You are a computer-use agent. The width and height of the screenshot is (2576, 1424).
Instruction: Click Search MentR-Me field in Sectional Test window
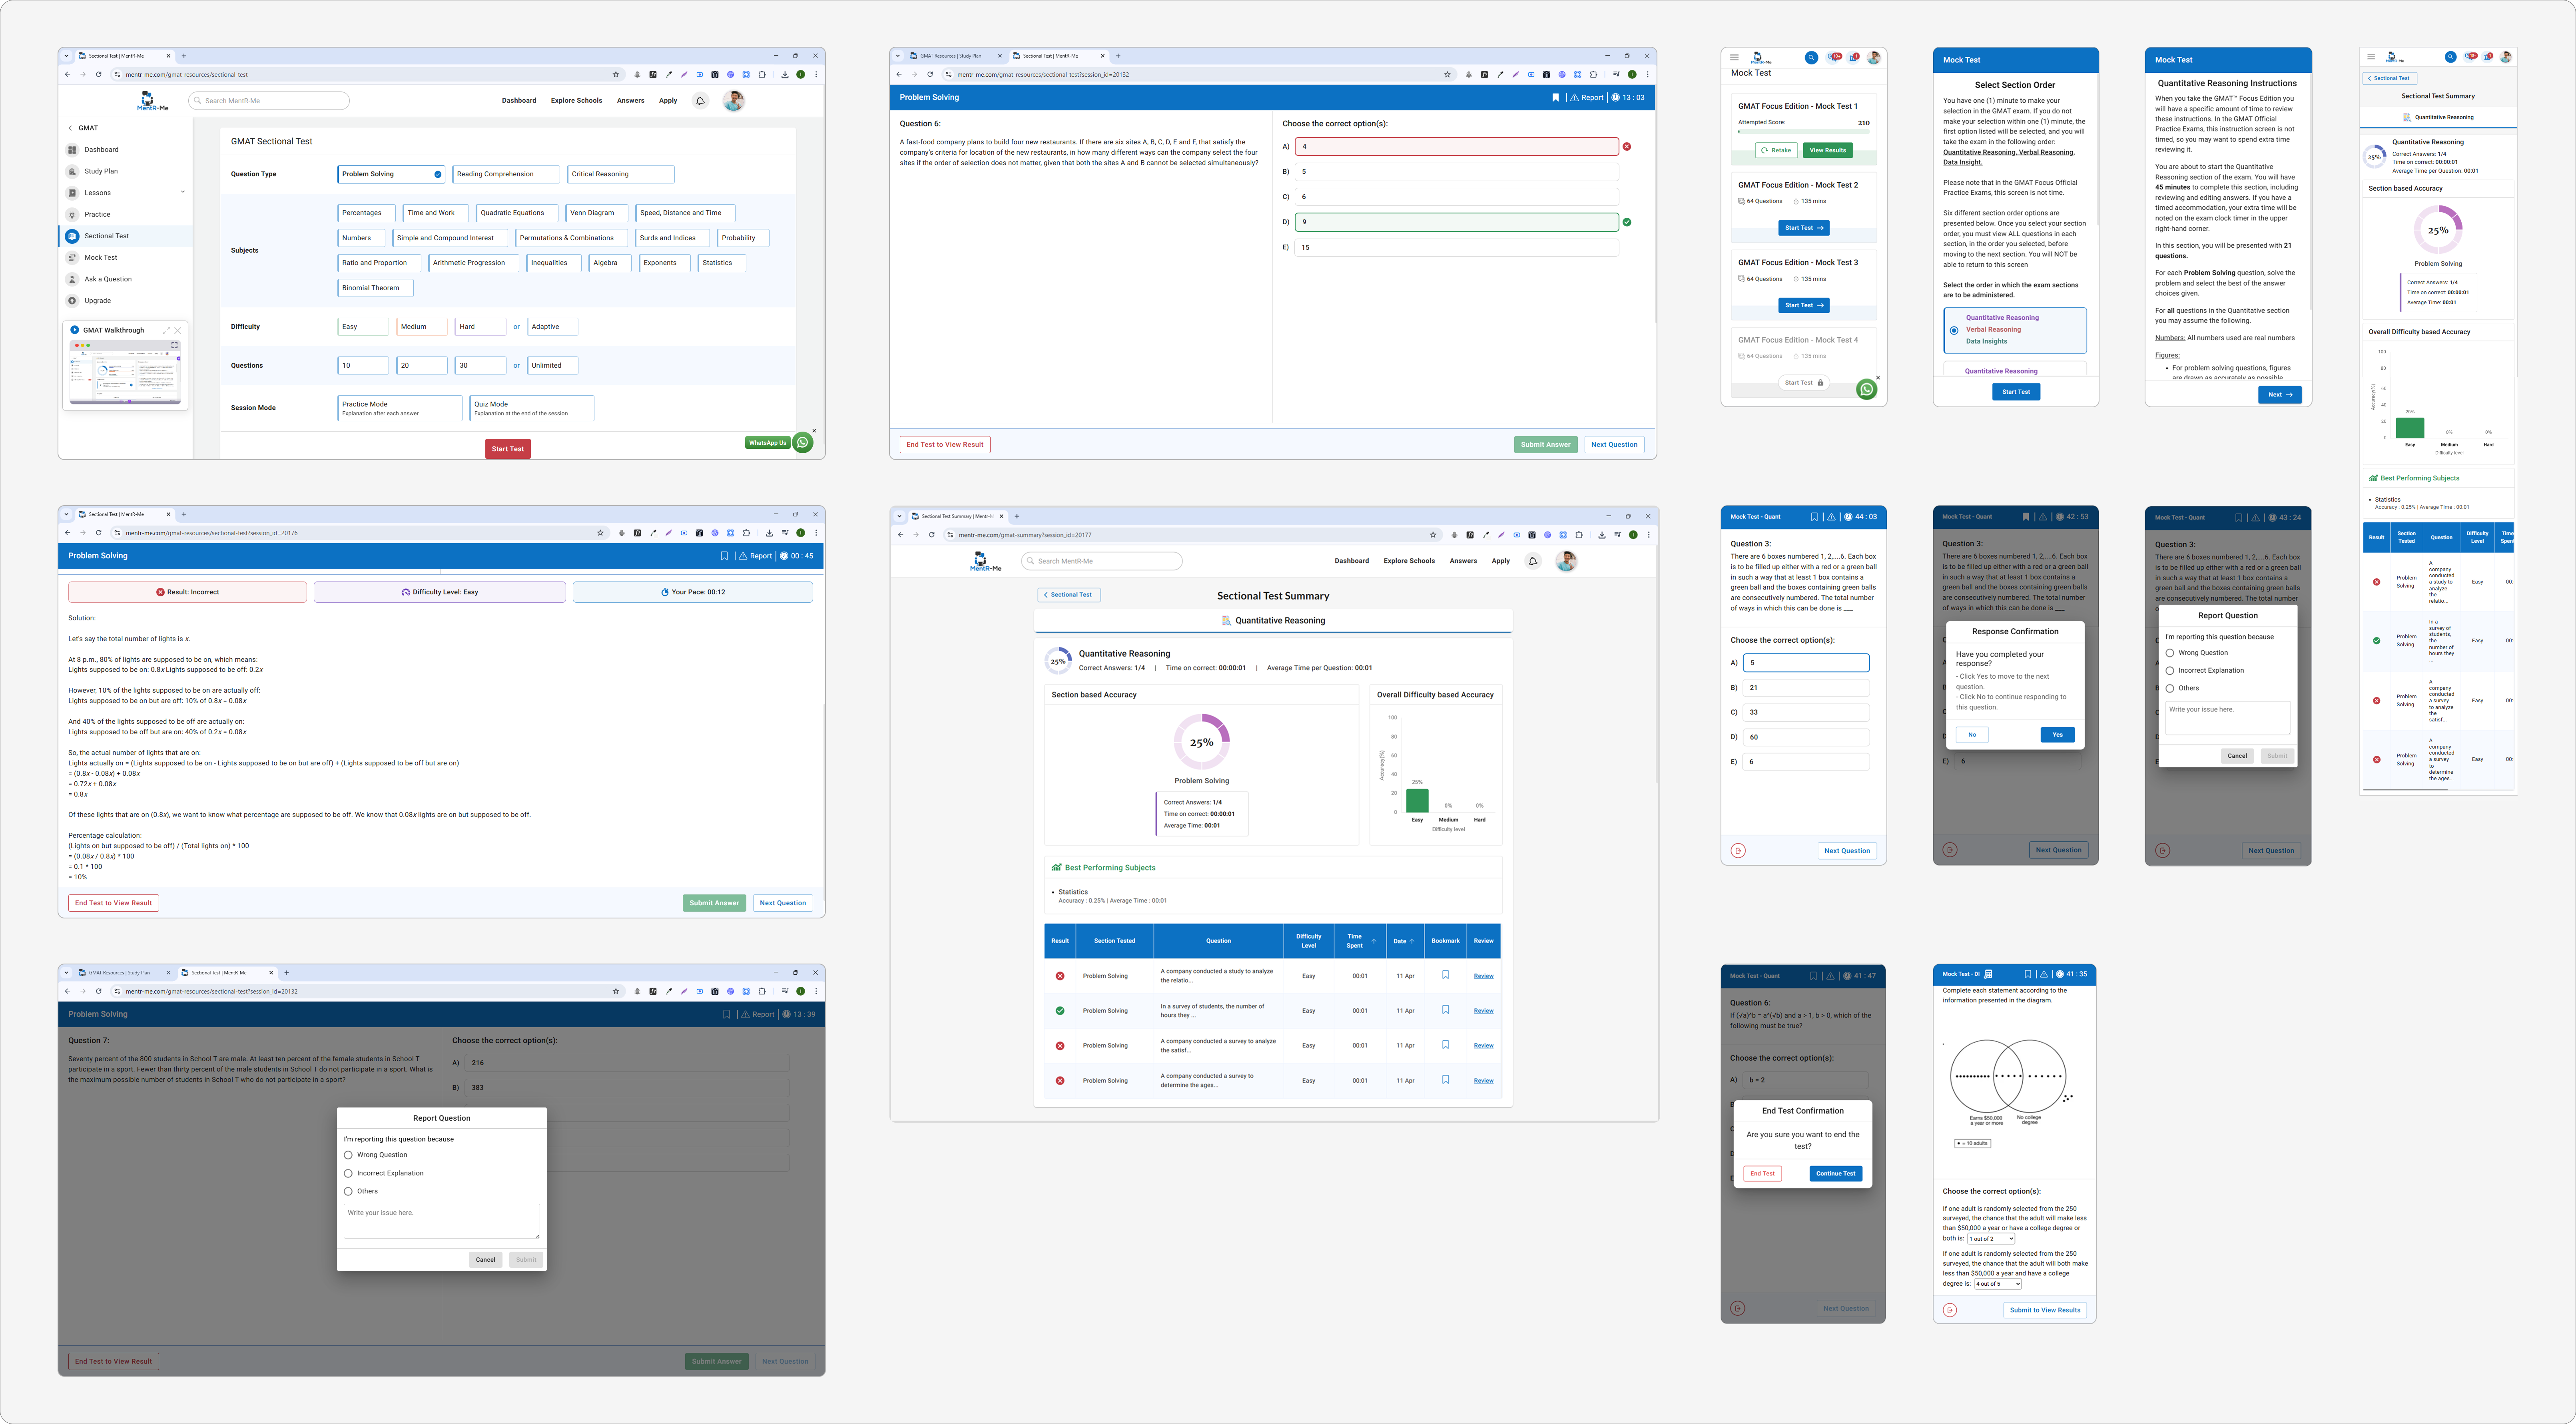pos(269,101)
